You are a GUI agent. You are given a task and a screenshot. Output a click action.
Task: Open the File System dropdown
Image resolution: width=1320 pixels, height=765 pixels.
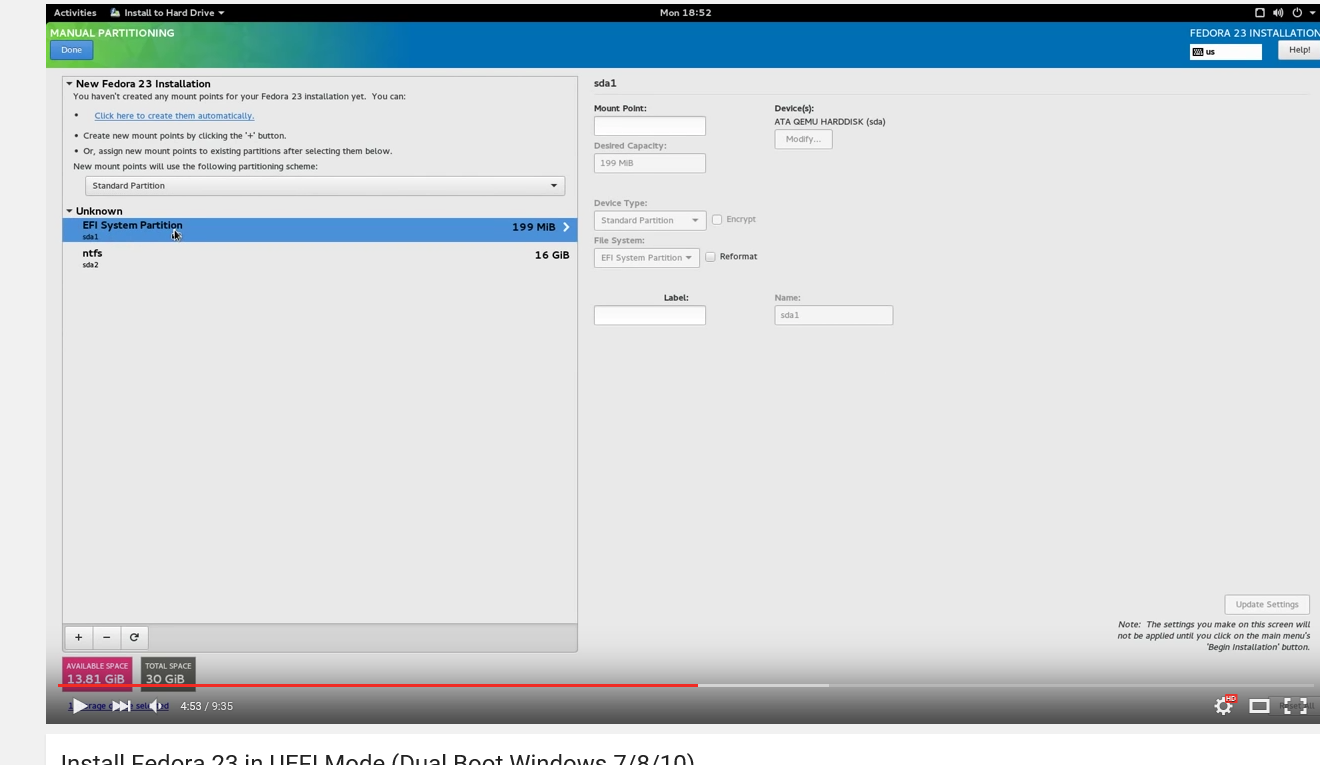click(647, 258)
